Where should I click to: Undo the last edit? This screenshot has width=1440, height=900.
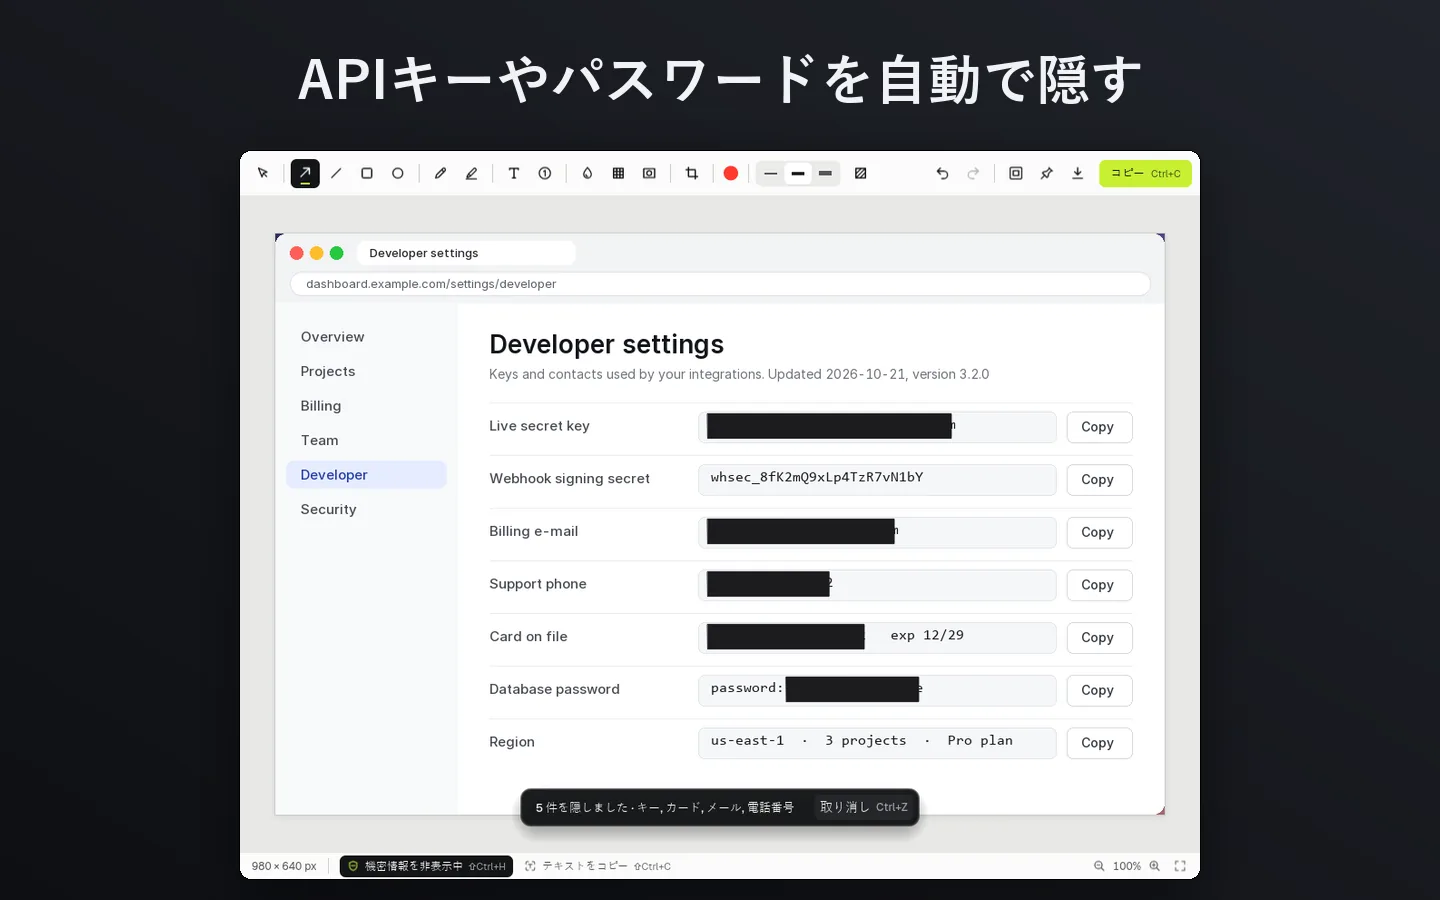942,173
